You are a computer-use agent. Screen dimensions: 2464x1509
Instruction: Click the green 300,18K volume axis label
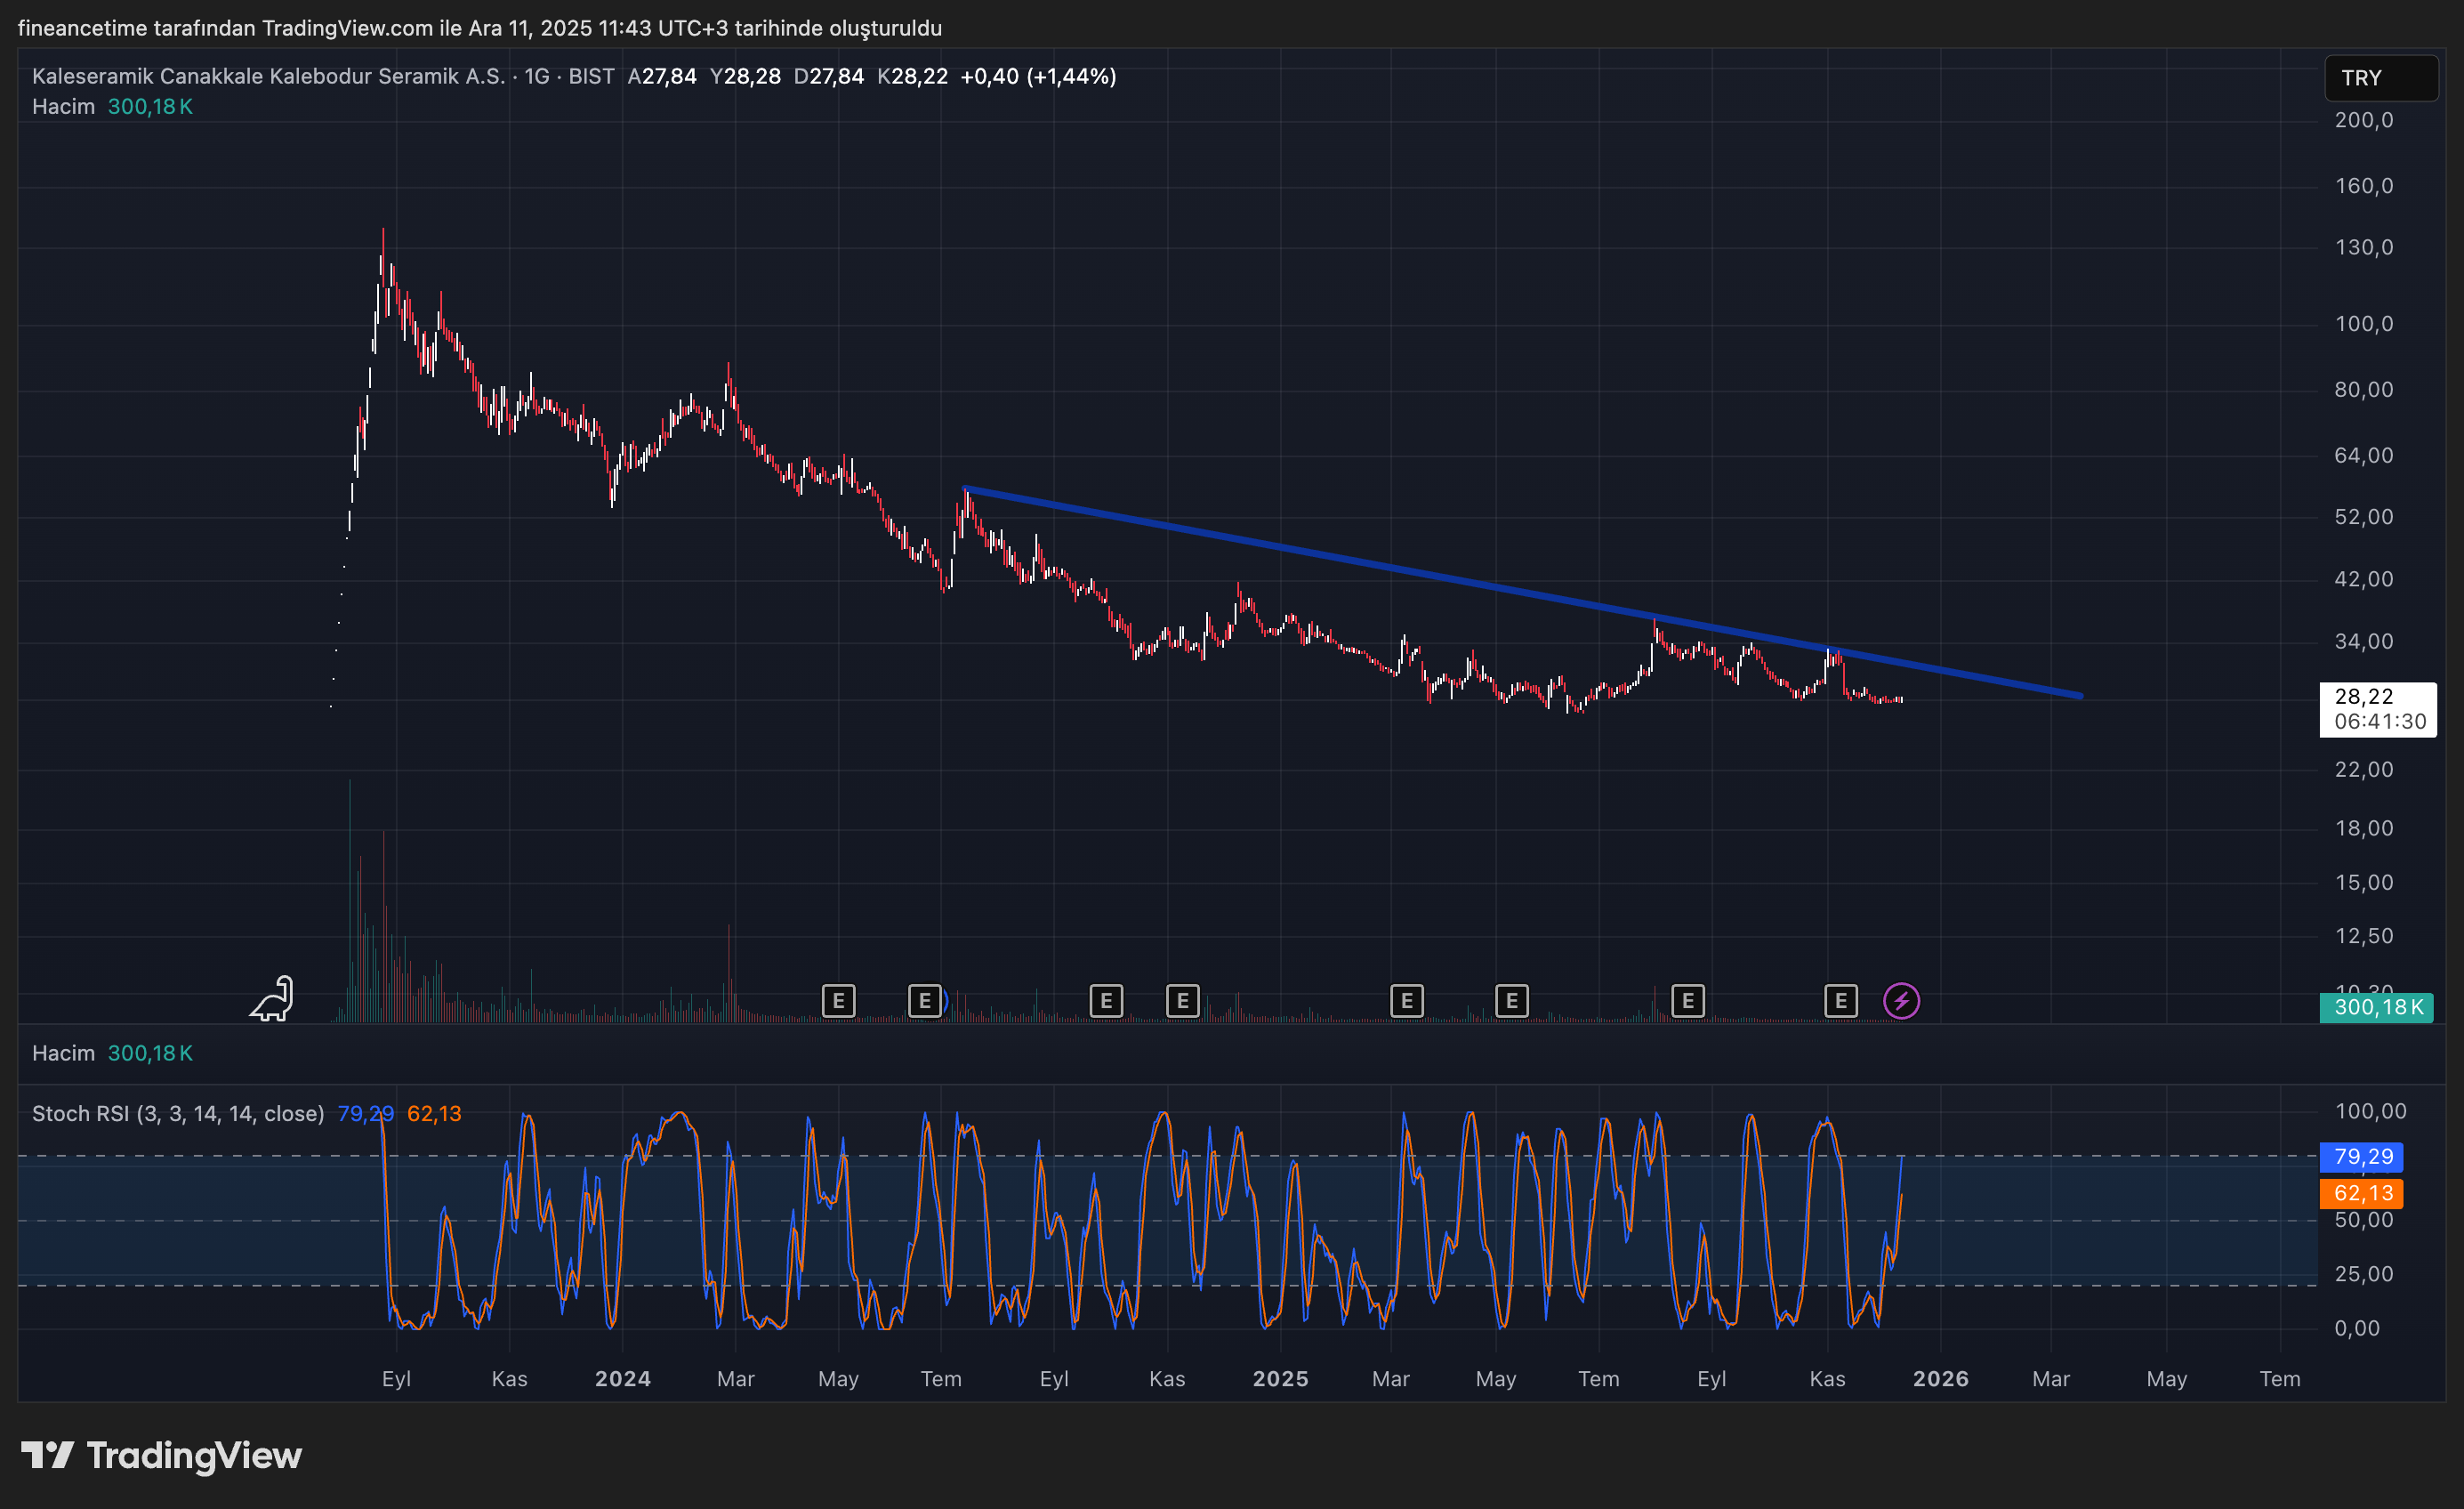2376,1007
